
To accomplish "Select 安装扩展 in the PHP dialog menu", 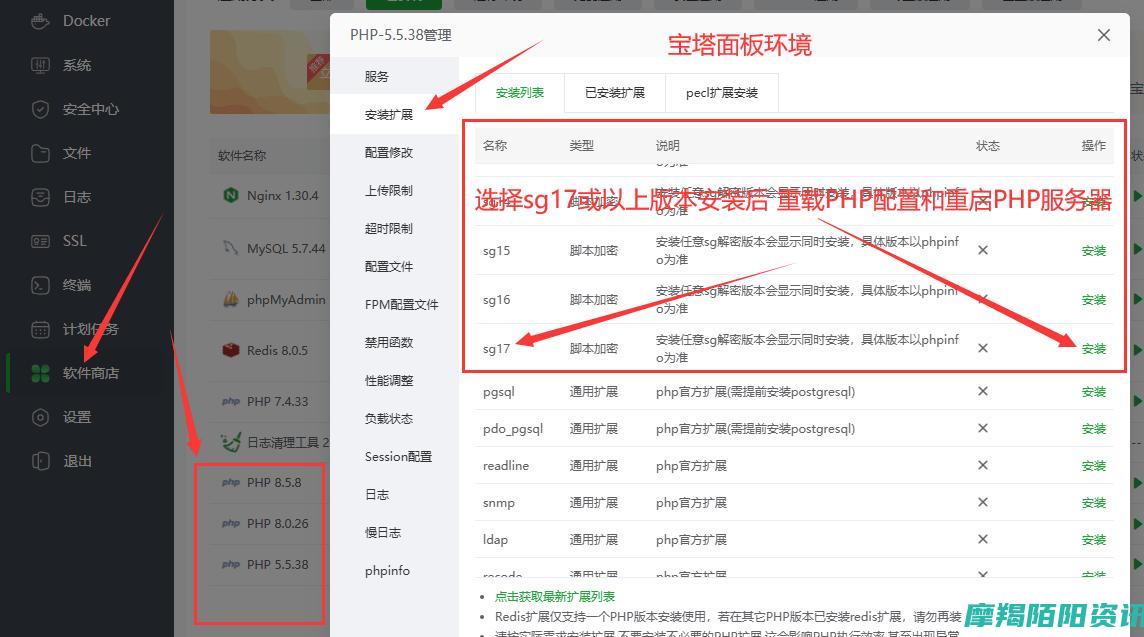I will point(389,115).
